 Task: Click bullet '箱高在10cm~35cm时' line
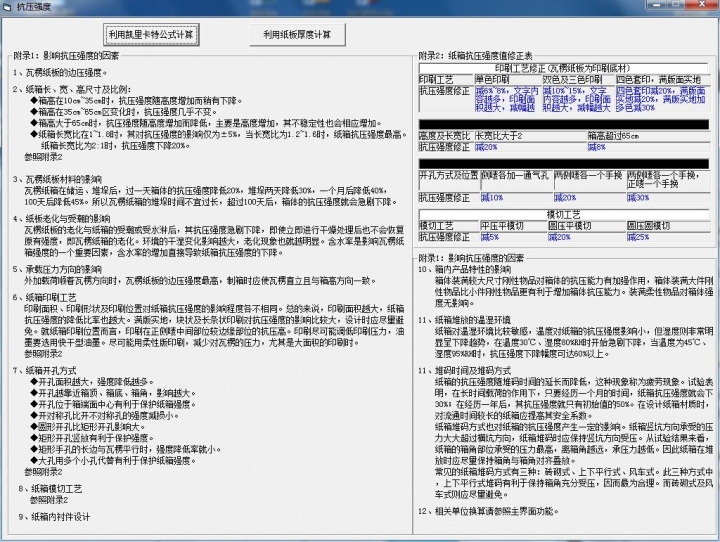coord(136,101)
